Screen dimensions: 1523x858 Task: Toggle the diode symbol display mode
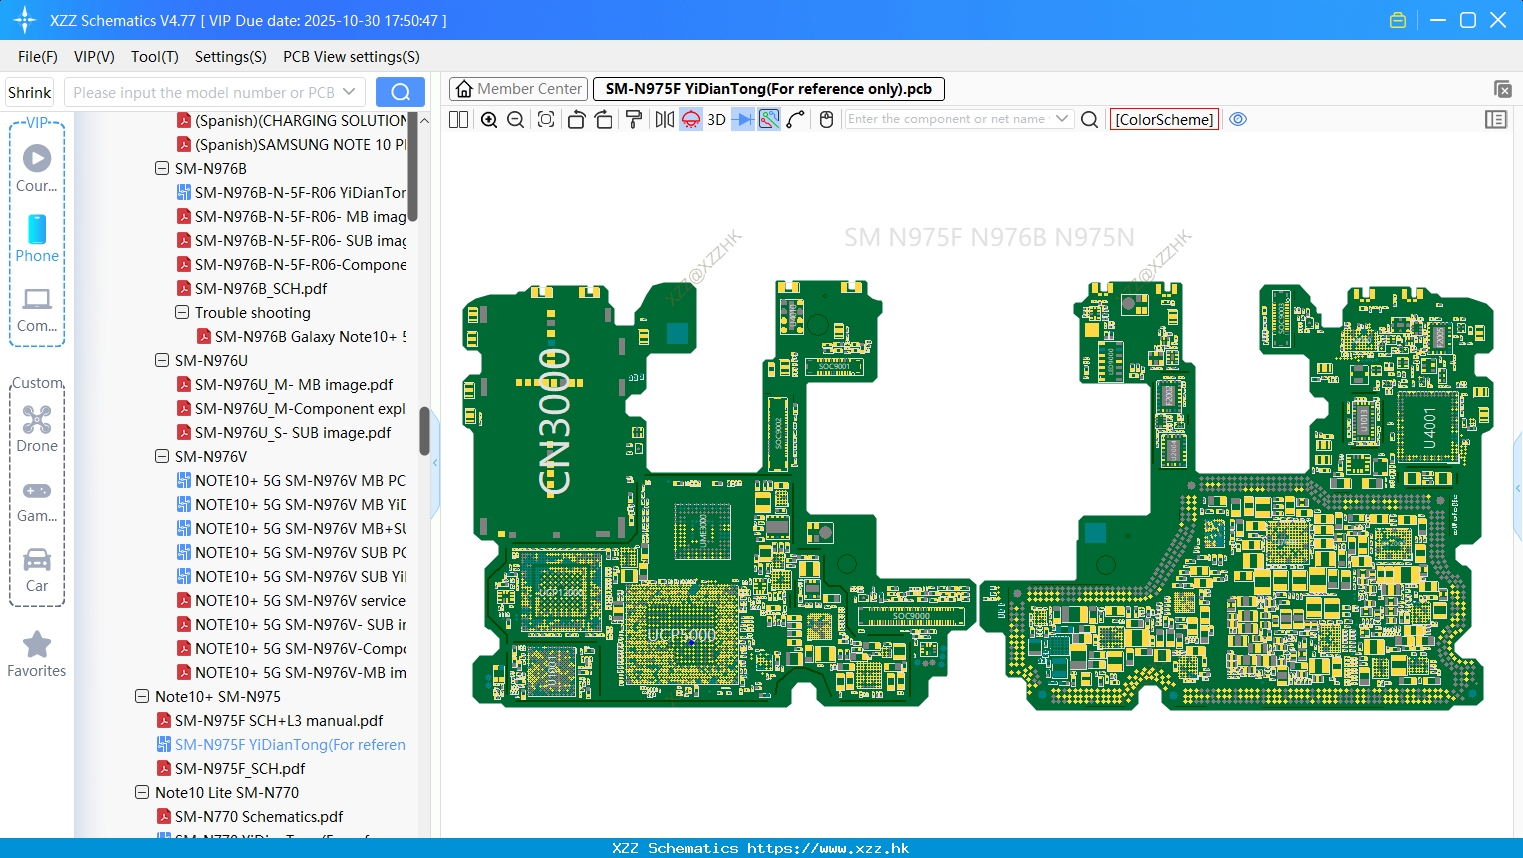click(x=743, y=119)
